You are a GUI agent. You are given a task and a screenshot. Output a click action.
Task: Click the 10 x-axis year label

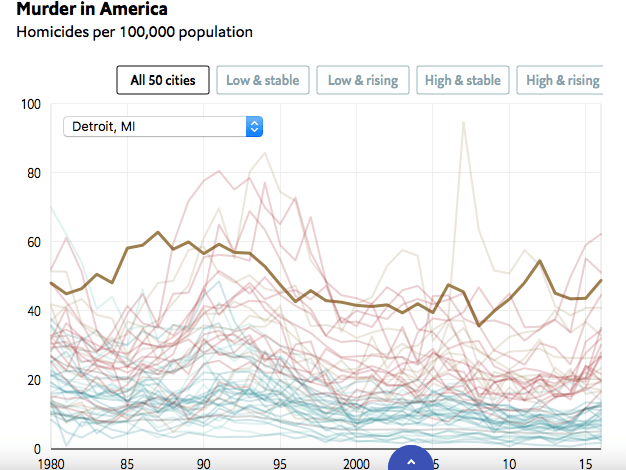coord(510,464)
